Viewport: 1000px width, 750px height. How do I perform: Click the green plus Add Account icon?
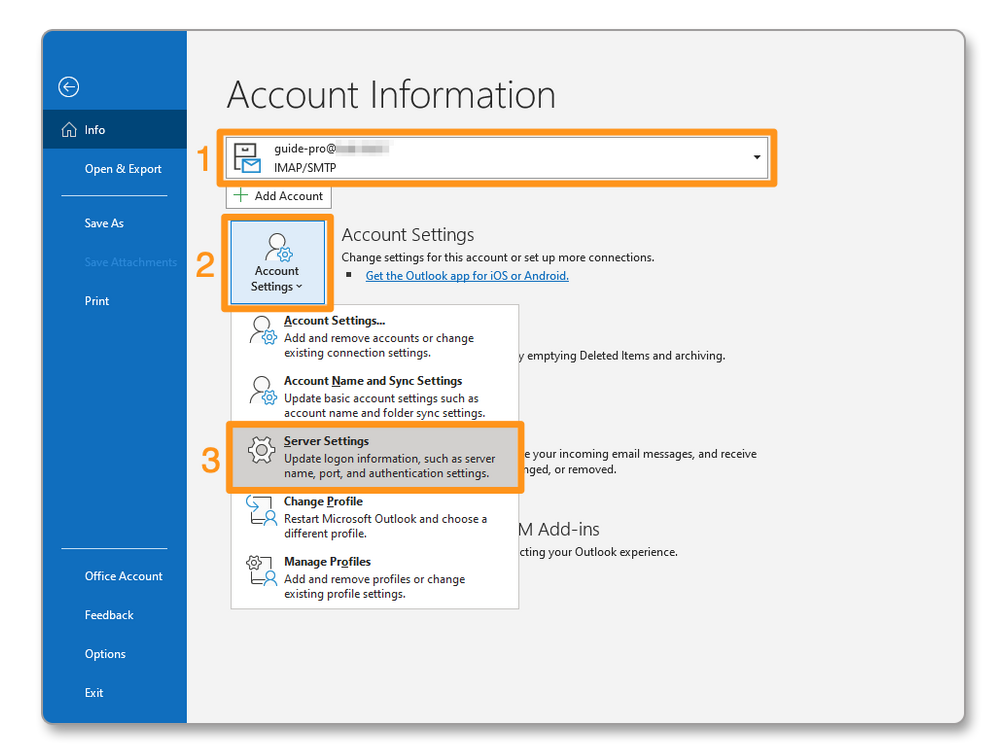241,196
